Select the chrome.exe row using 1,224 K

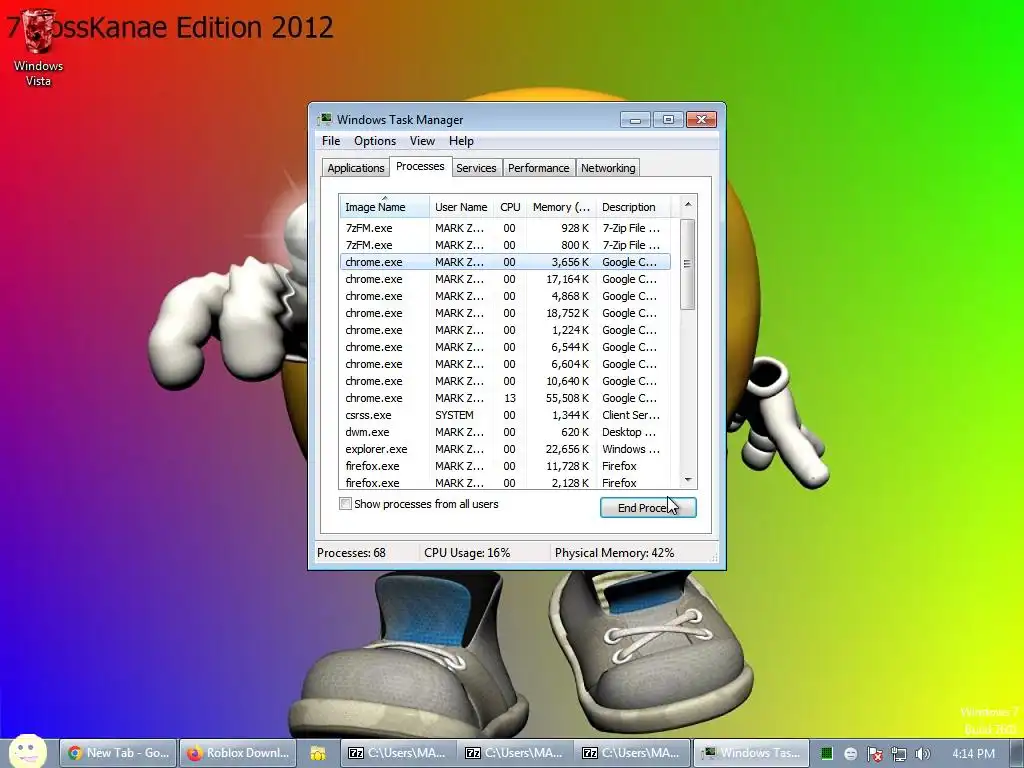click(505, 330)
